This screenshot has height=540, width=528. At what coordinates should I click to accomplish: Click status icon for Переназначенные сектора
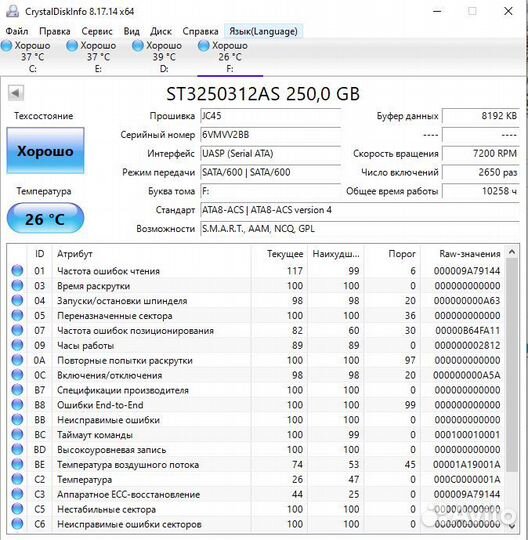(x=17, y=315)
